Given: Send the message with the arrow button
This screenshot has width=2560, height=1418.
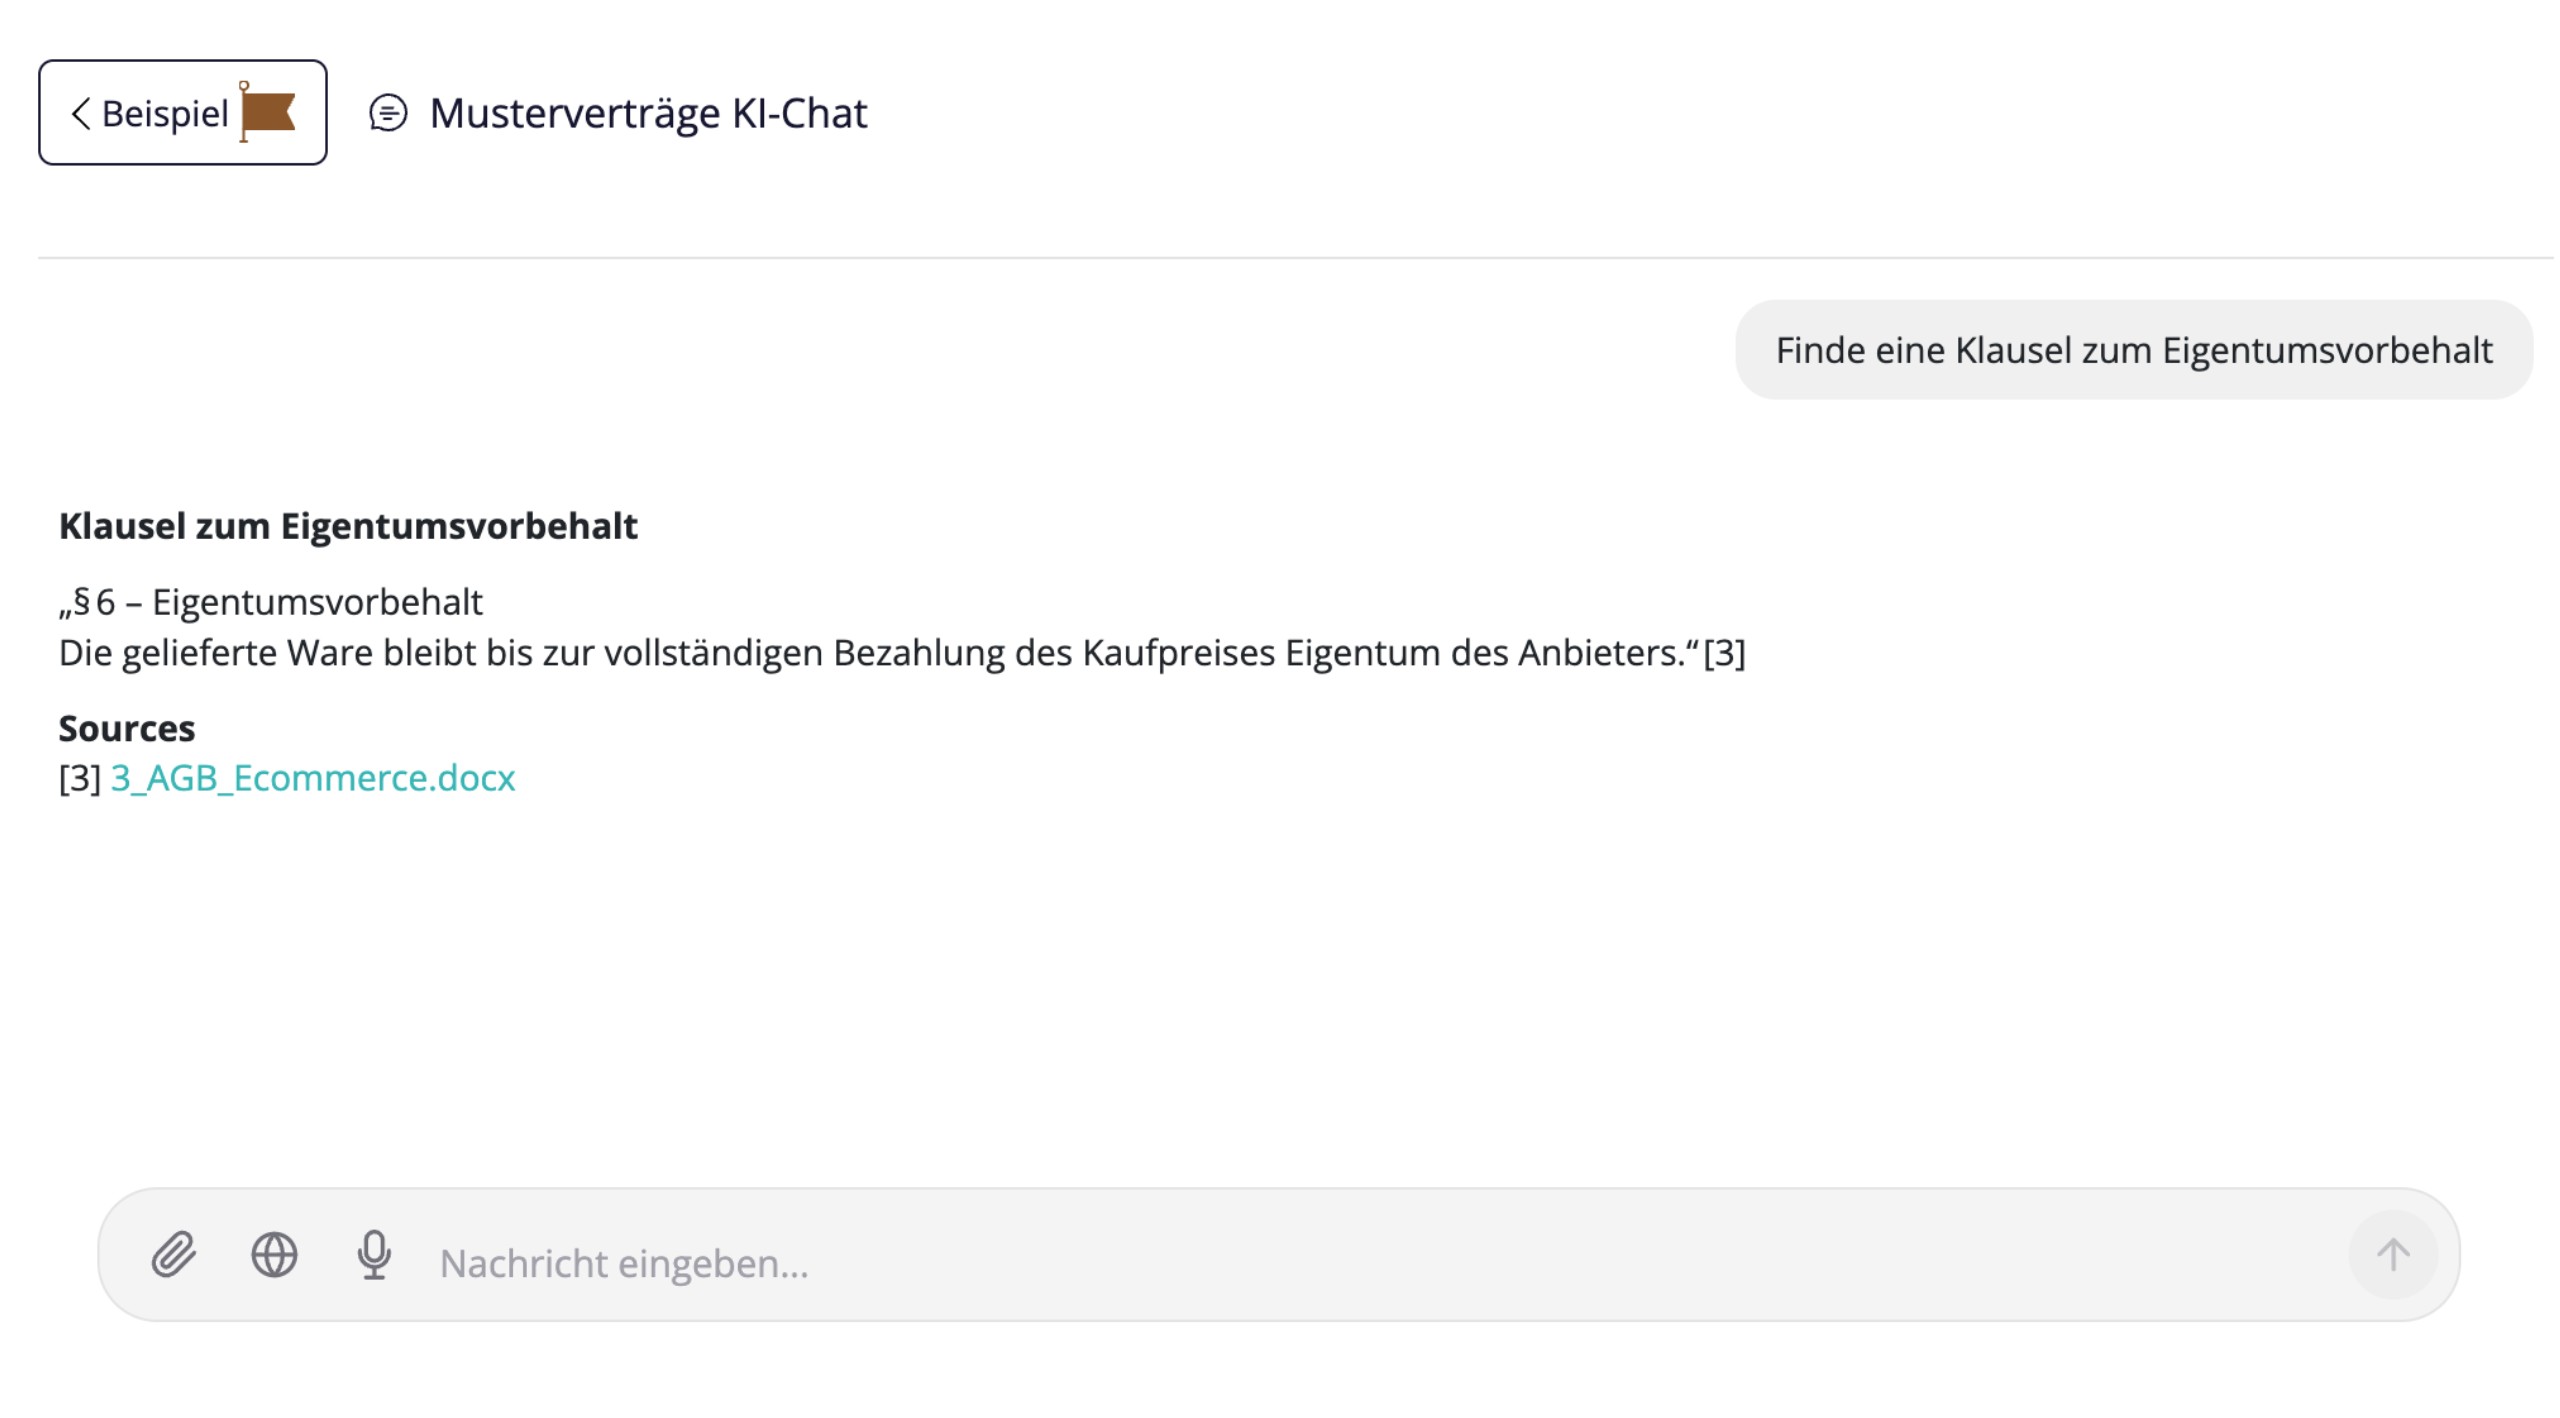Looking at the screenshot, I should (2392, 1255).
